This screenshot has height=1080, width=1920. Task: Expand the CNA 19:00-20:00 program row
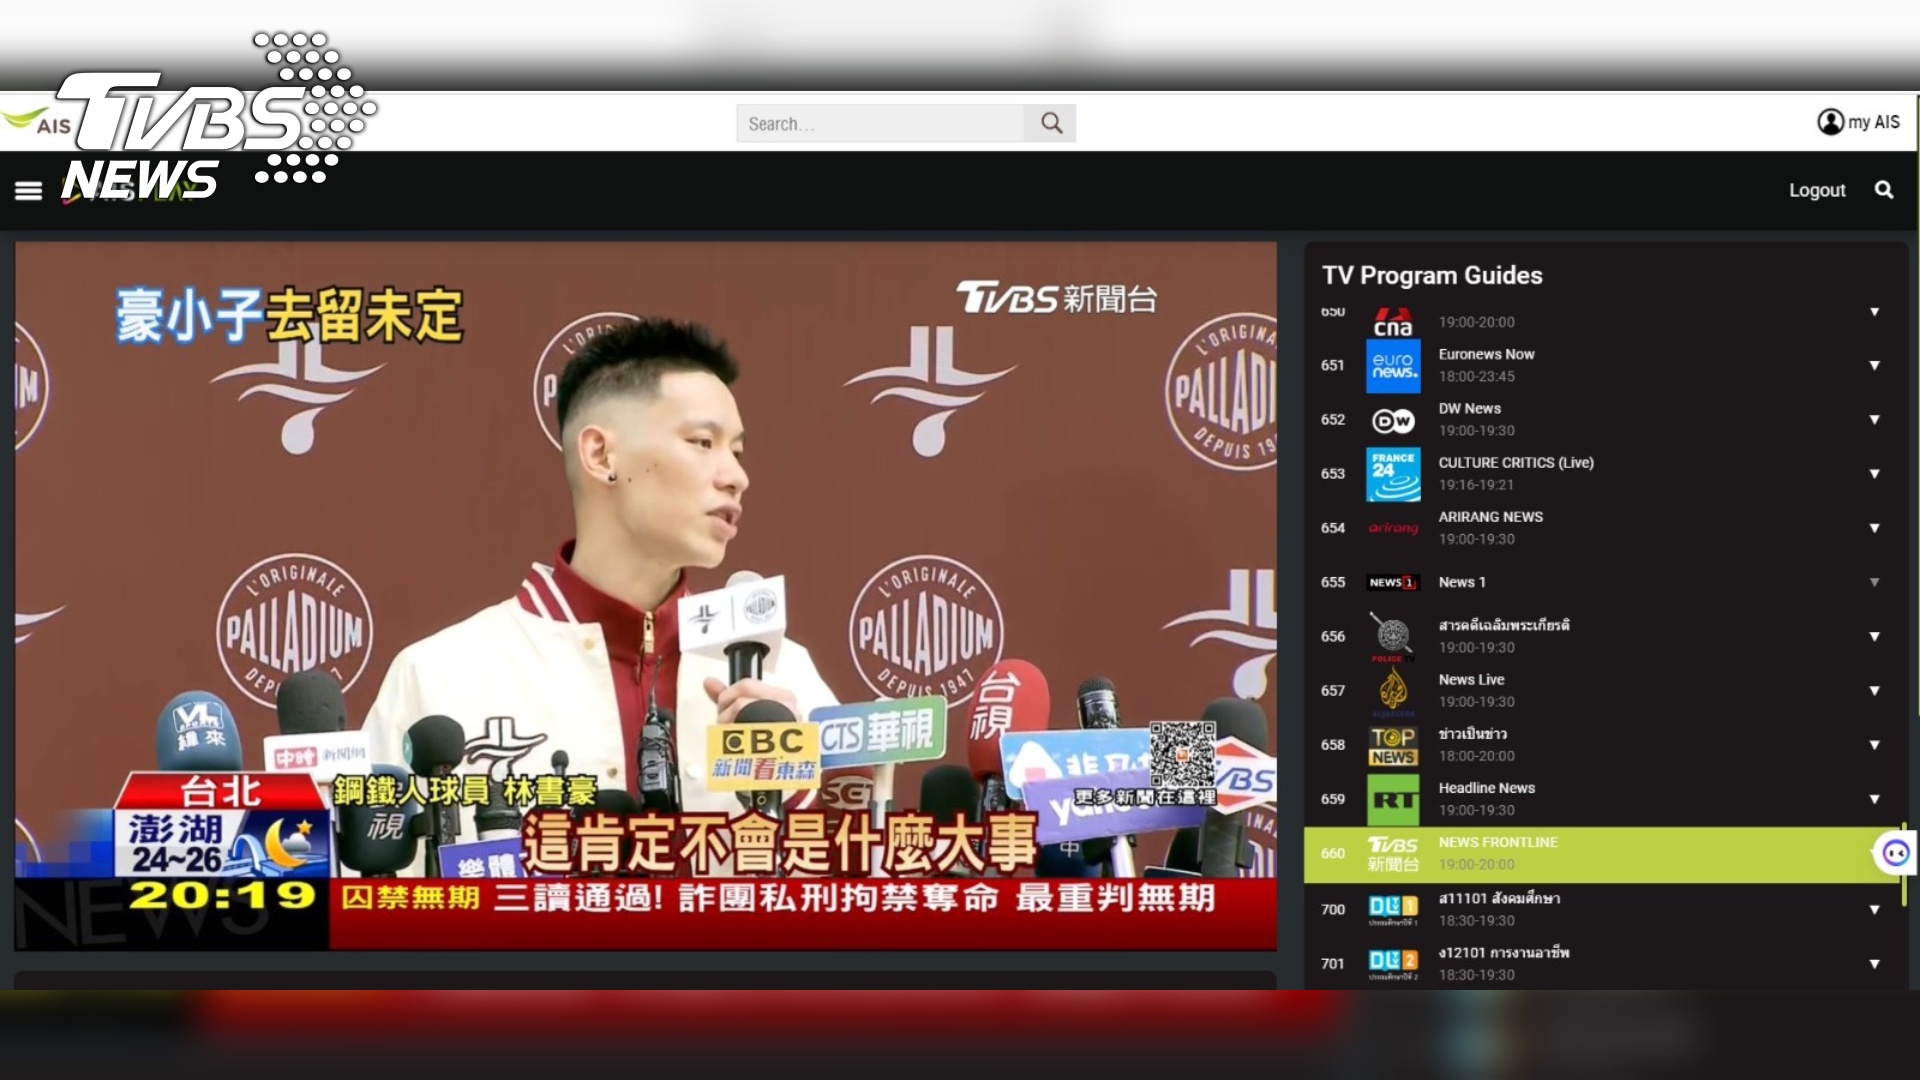pos(1875,312)
